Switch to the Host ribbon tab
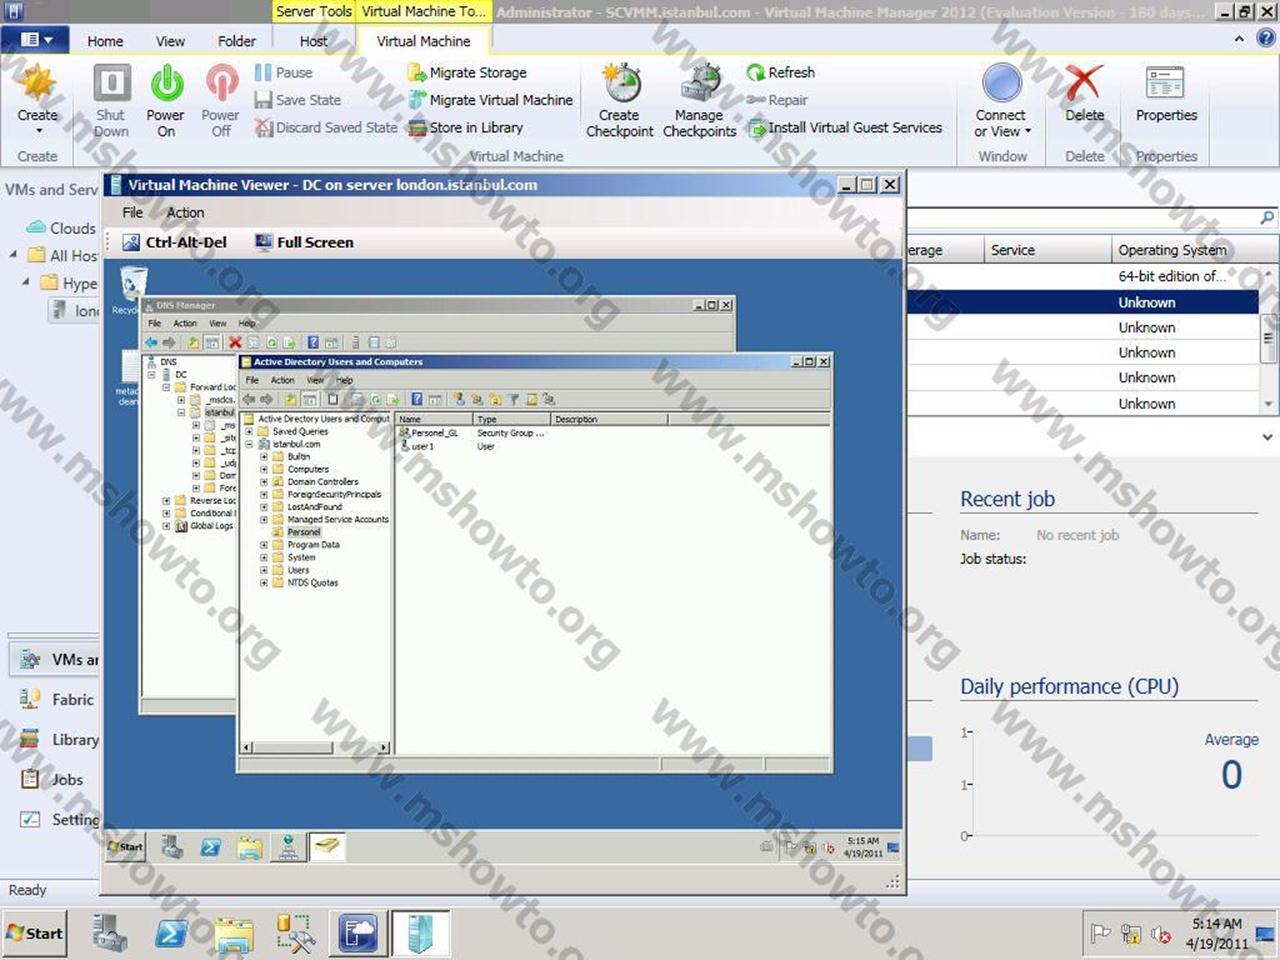The height and width of the screenshot is (960, 1280). [313, 41]
